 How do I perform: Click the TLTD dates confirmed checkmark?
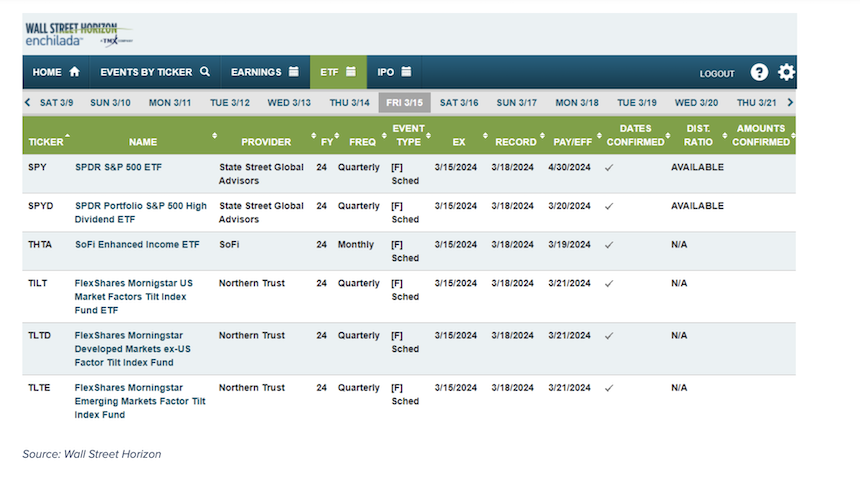point(609,336)
